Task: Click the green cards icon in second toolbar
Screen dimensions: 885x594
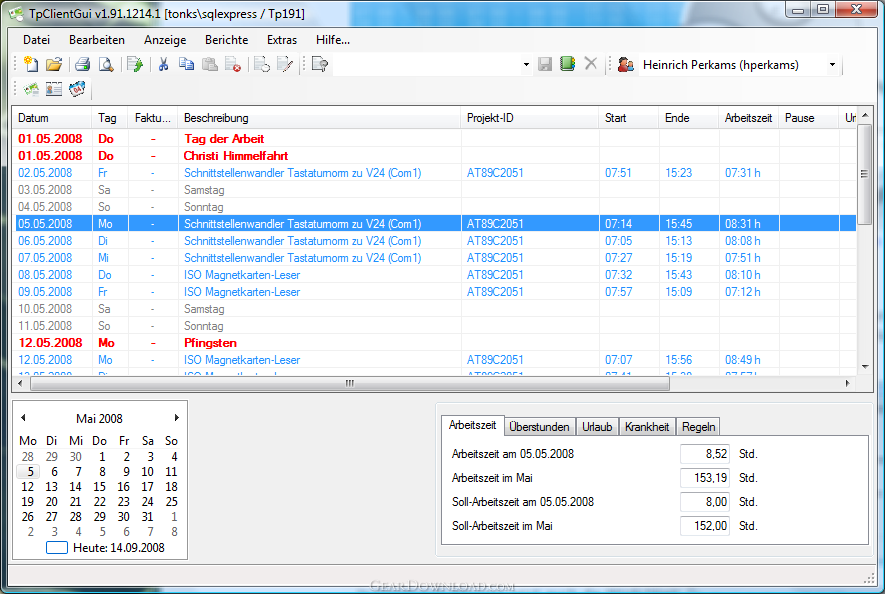Action: (x=31, y=89)
